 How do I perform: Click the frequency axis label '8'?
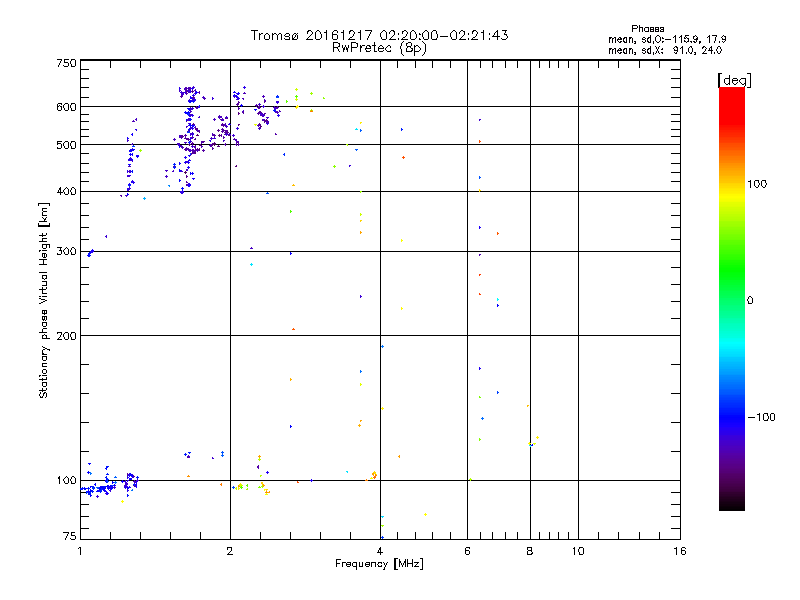[x=530, y=551]
